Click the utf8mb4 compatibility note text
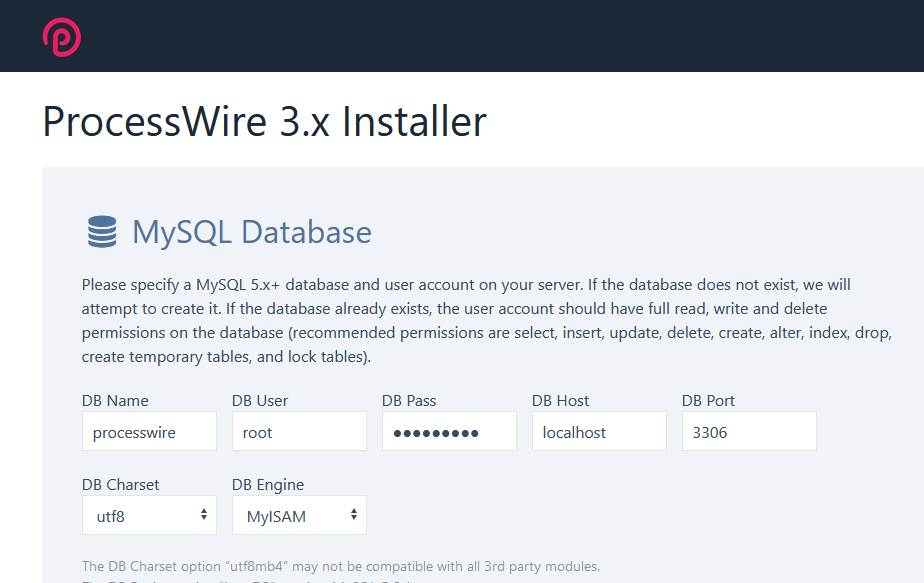924x583 pixels. click(340, 567)
